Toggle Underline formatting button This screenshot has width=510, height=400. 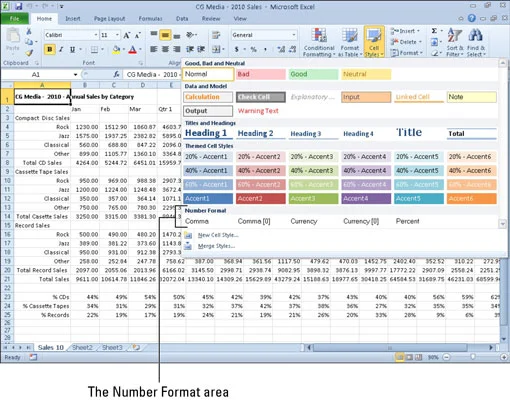72,50
